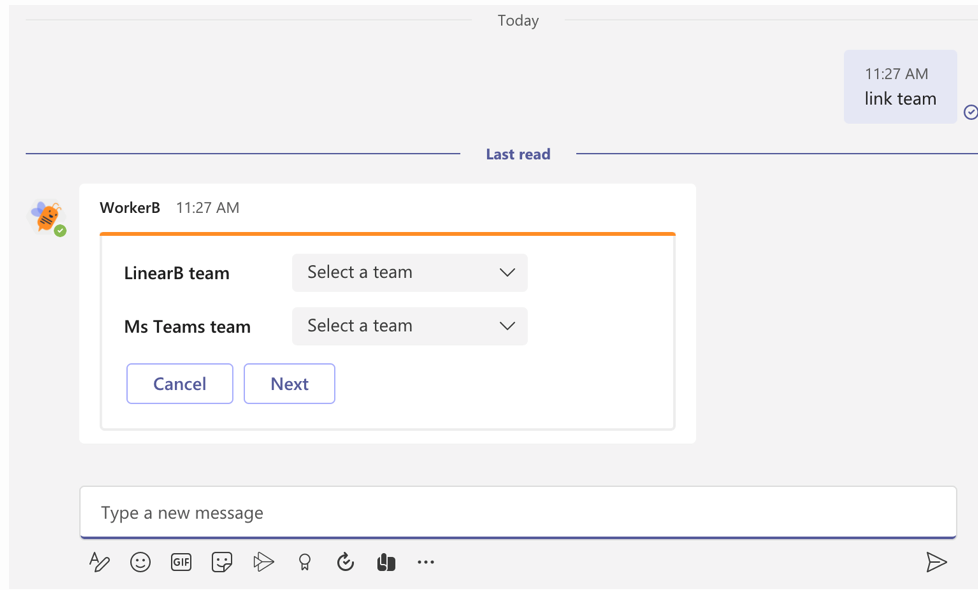Open the LinearB team dropdown
The image size is (978, 590).
point(410,273)
